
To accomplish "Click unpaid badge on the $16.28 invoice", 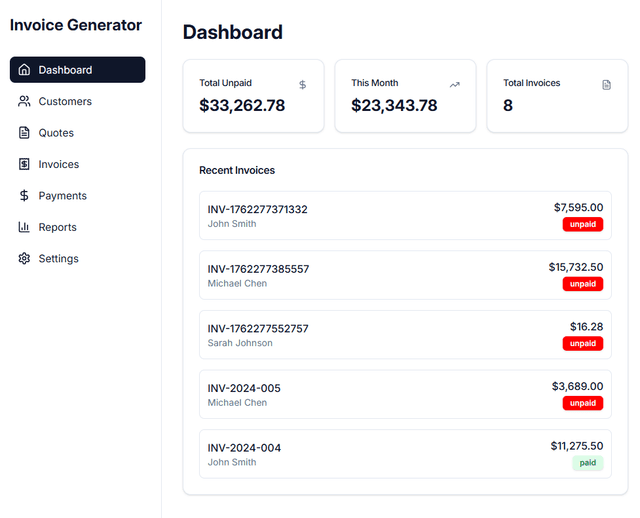I will point(583,344).
